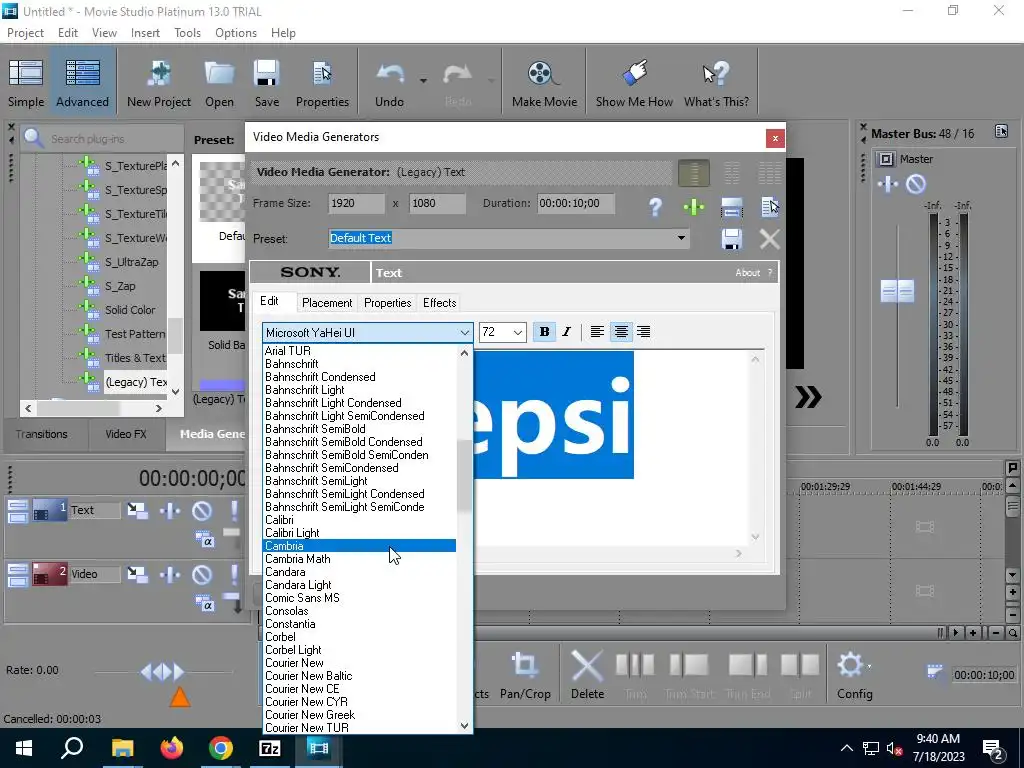Click Make Movie icon
1024x768 pixels.
point(544,82)
